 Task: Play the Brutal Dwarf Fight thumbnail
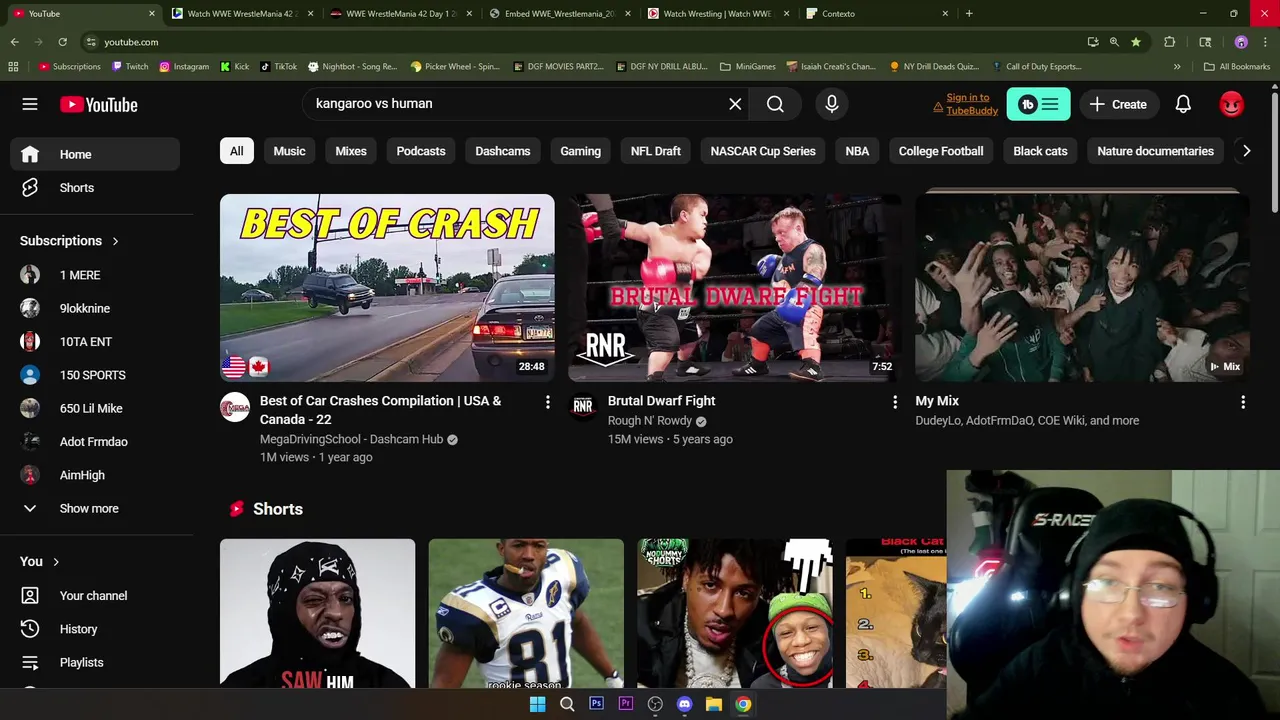tap(735, 288)
